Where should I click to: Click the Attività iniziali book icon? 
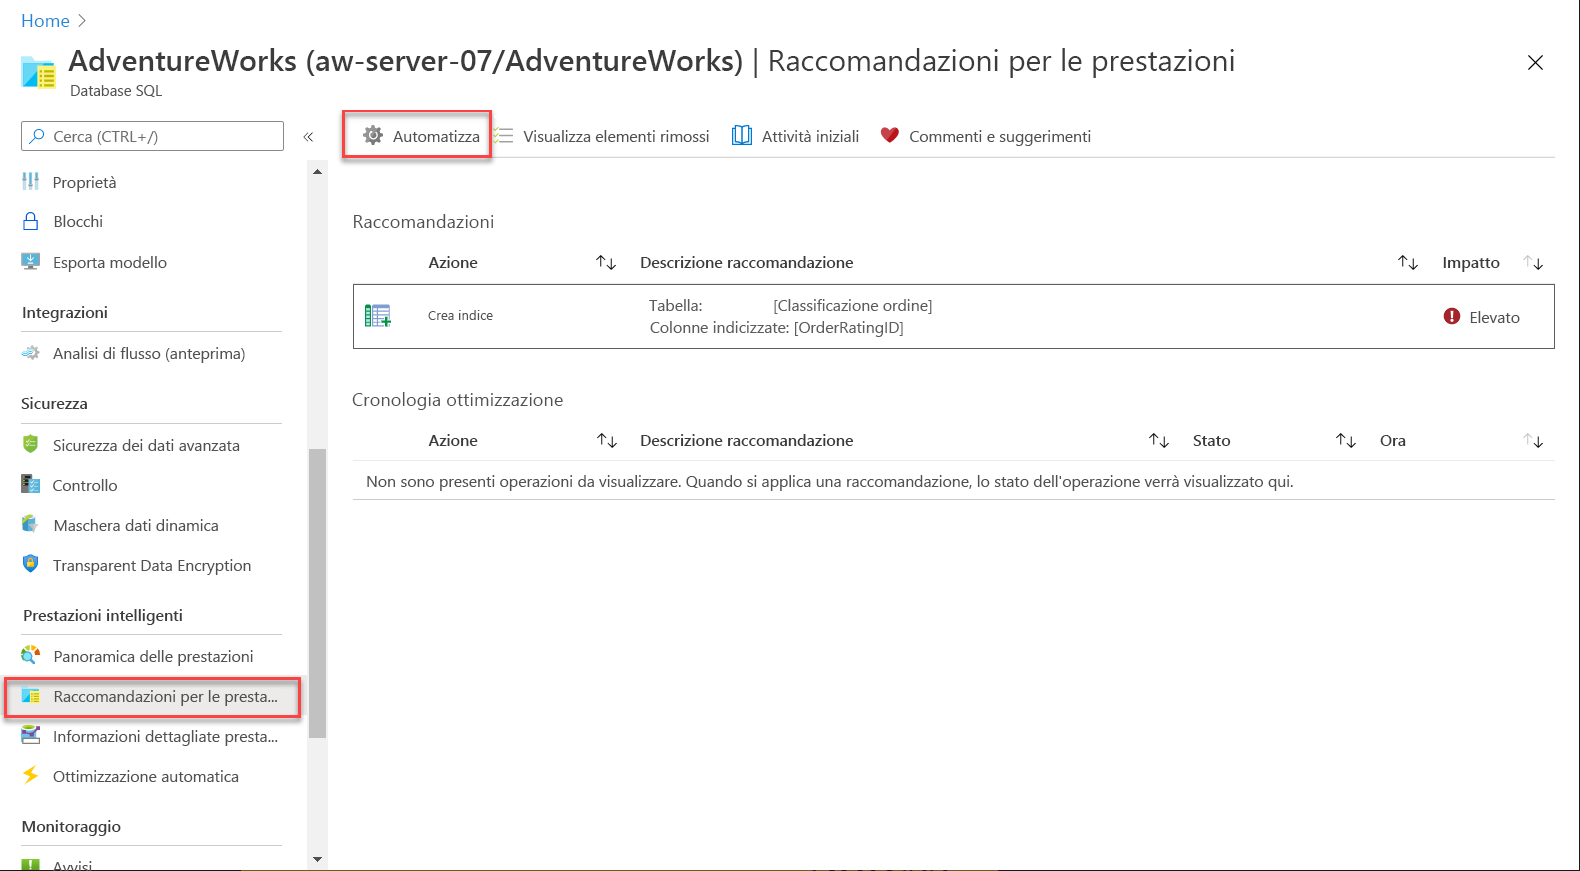click(742, 135)
